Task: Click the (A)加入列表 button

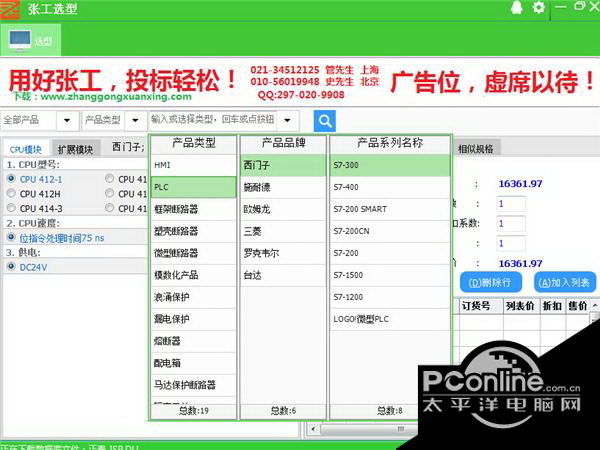Action: 565,283
